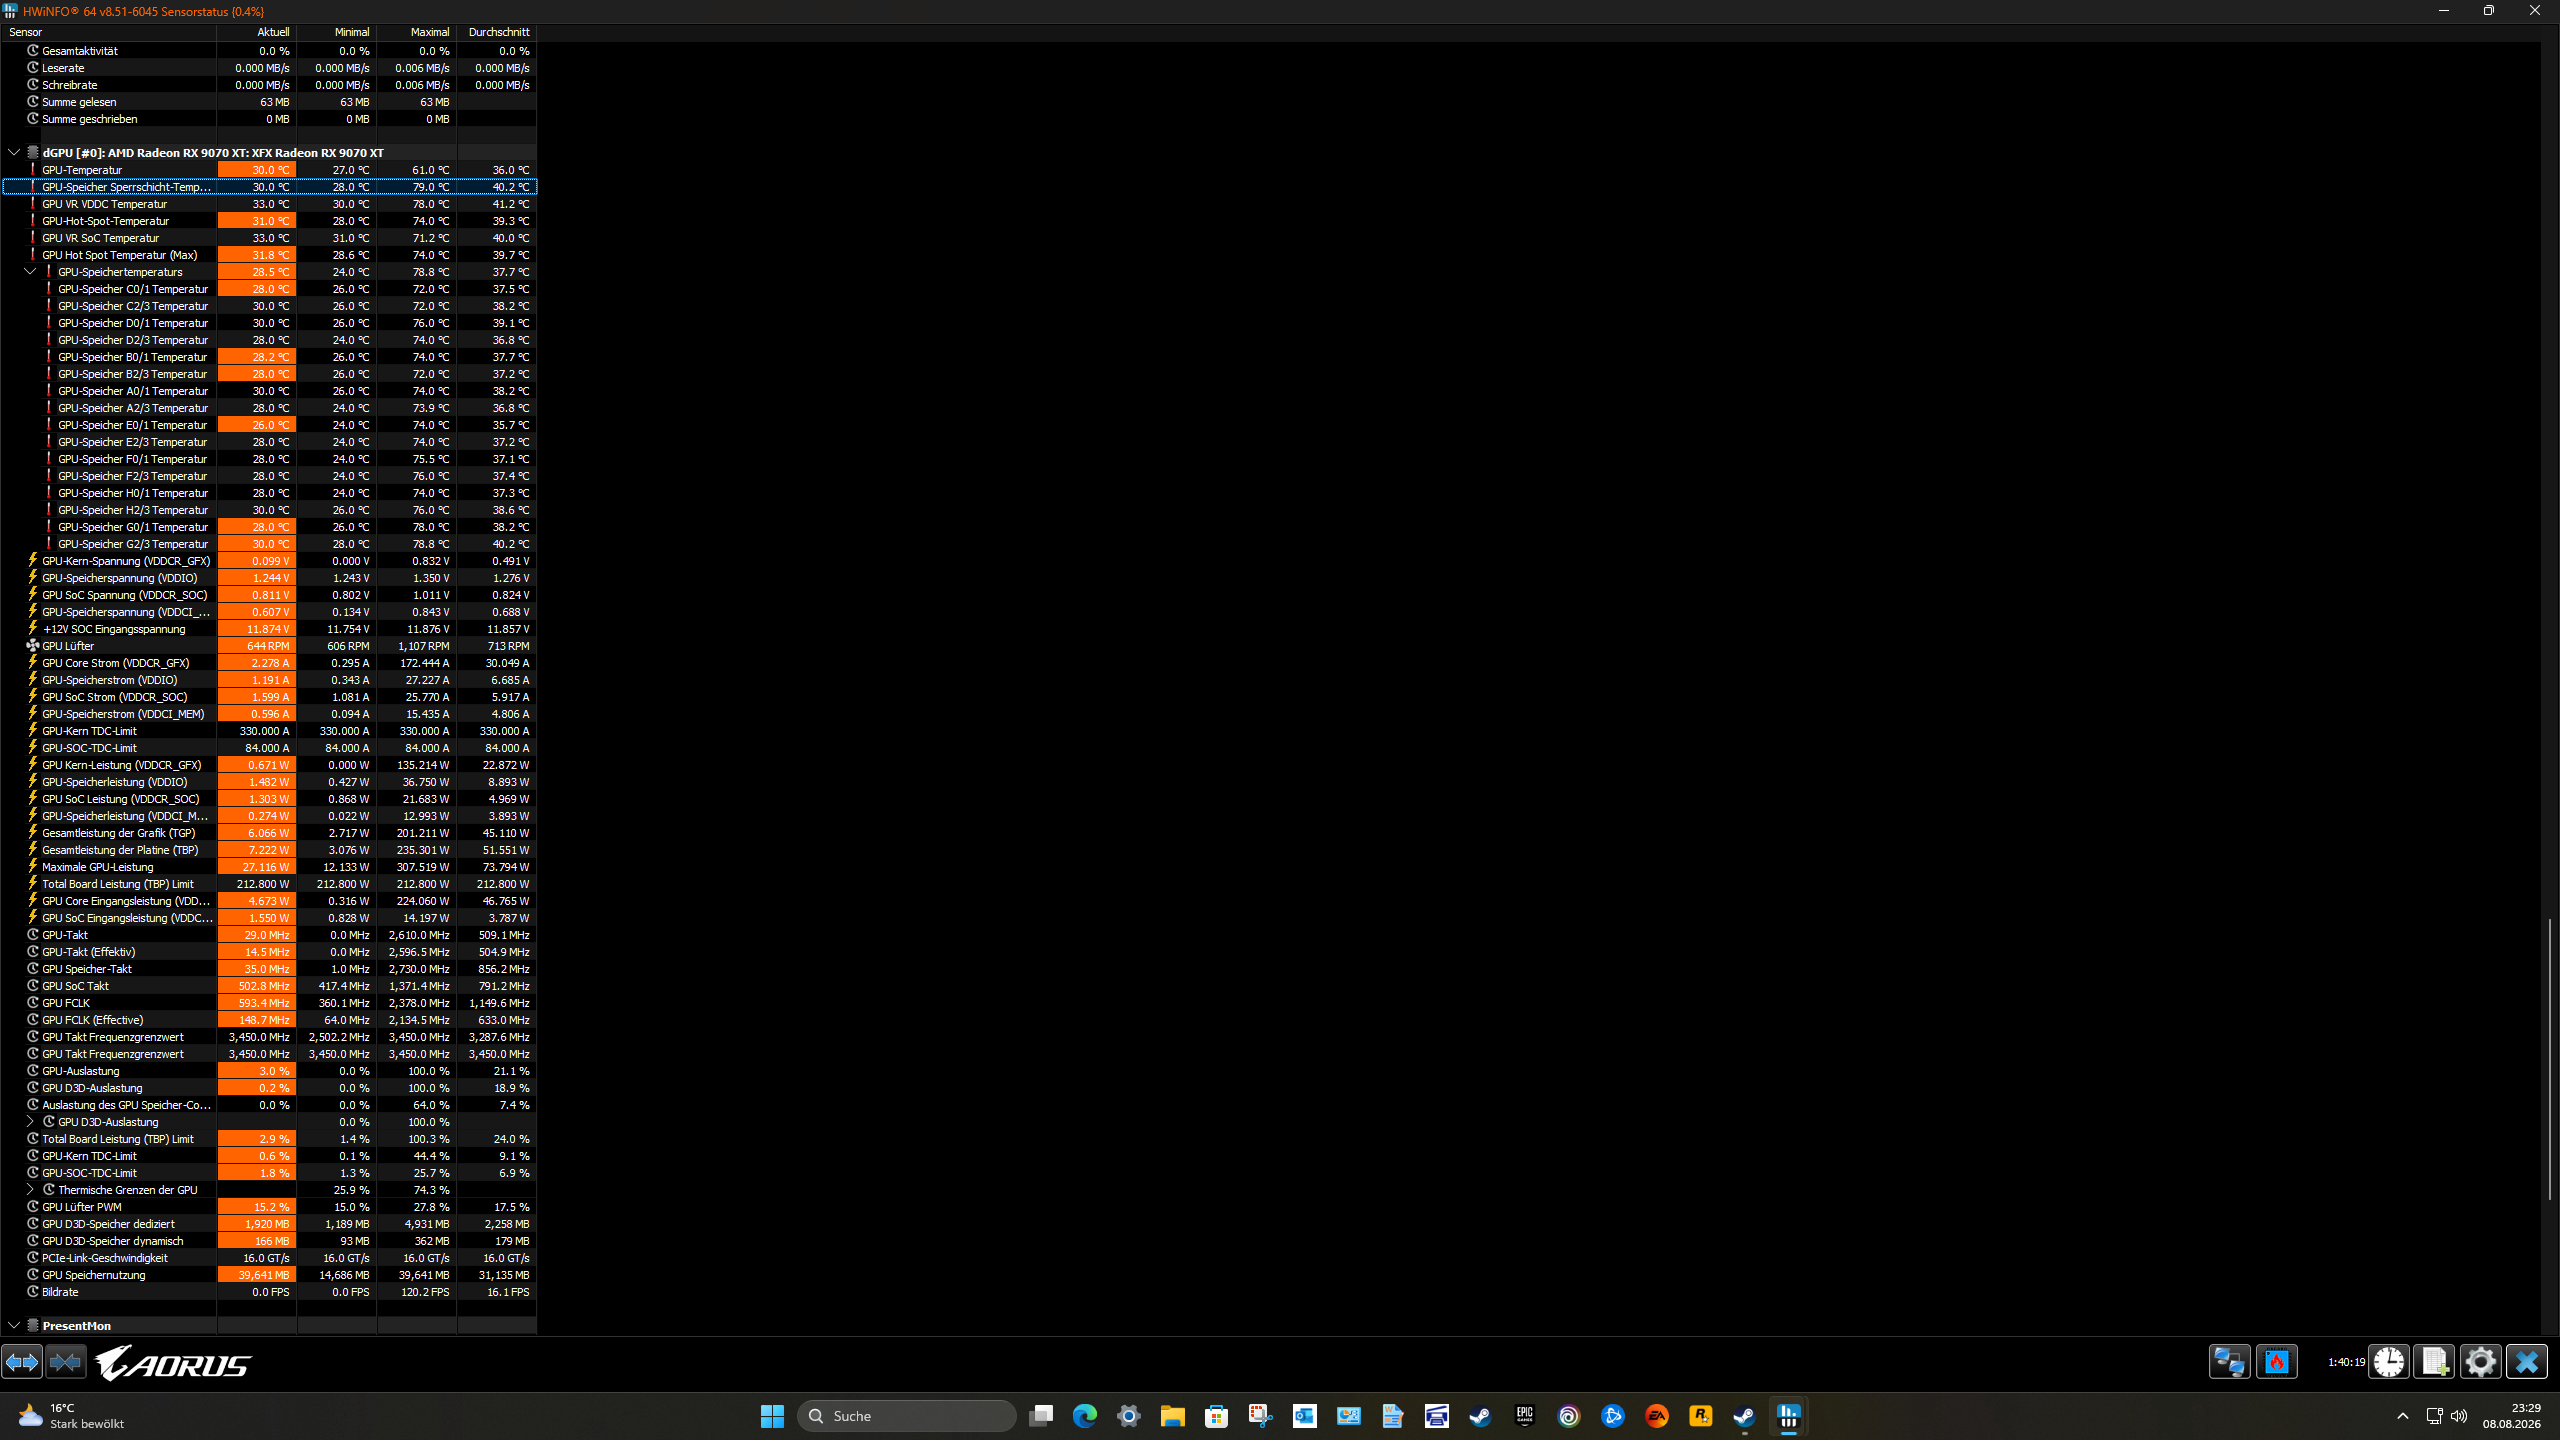Viewport: 2560px width, 1440px height.
Task: Click the Suche search field in taskbar
Action: pyautogui.click(x=906, y=1416)
